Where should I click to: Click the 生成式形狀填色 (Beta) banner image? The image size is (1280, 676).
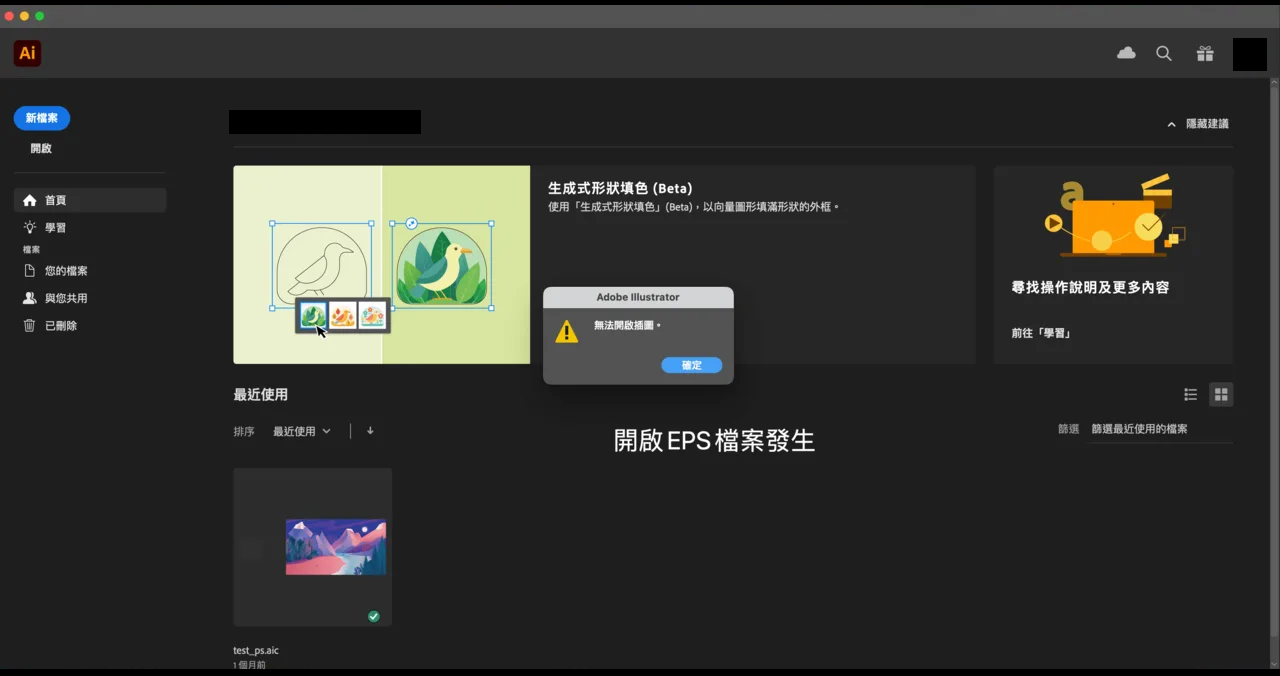382,265
